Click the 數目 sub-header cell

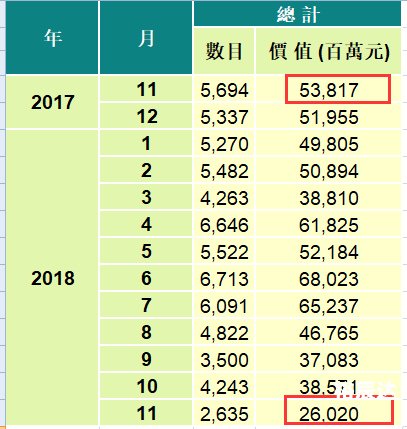coord(224,51)
